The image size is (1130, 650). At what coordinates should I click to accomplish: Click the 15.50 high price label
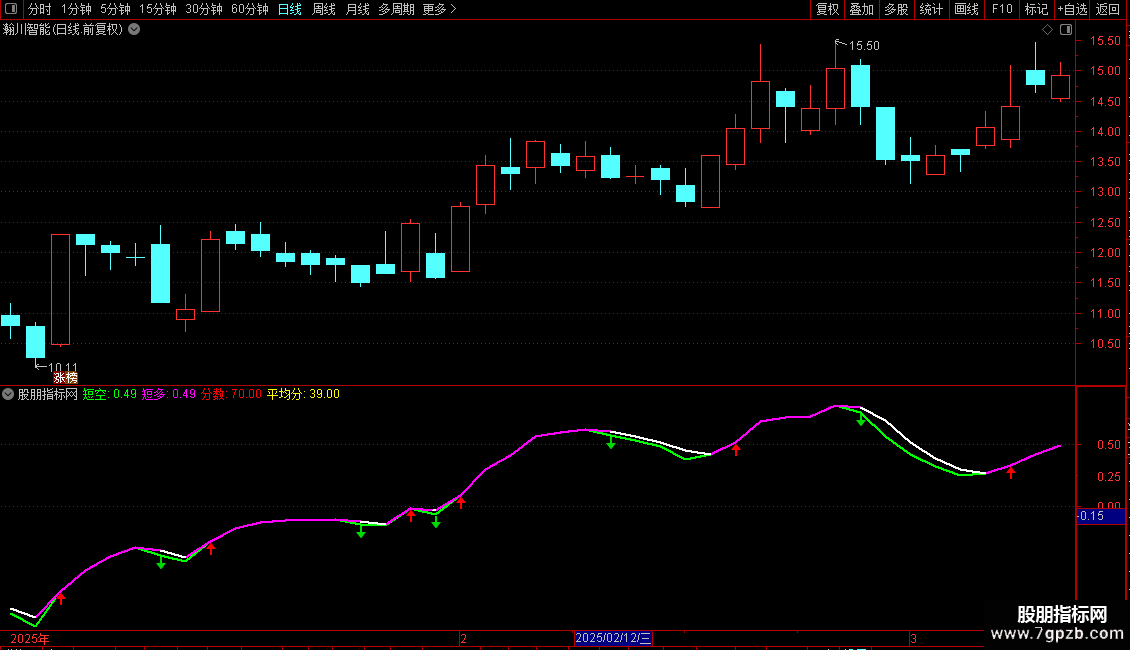pos(864,46)
